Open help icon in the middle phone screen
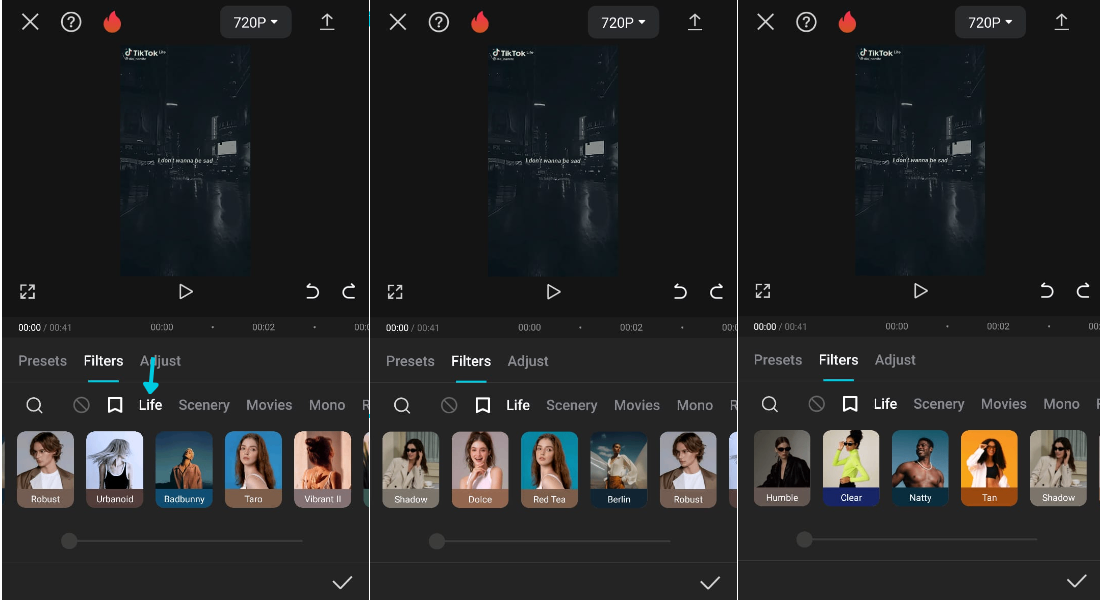Screen dimensions: 1100x600 438,22
